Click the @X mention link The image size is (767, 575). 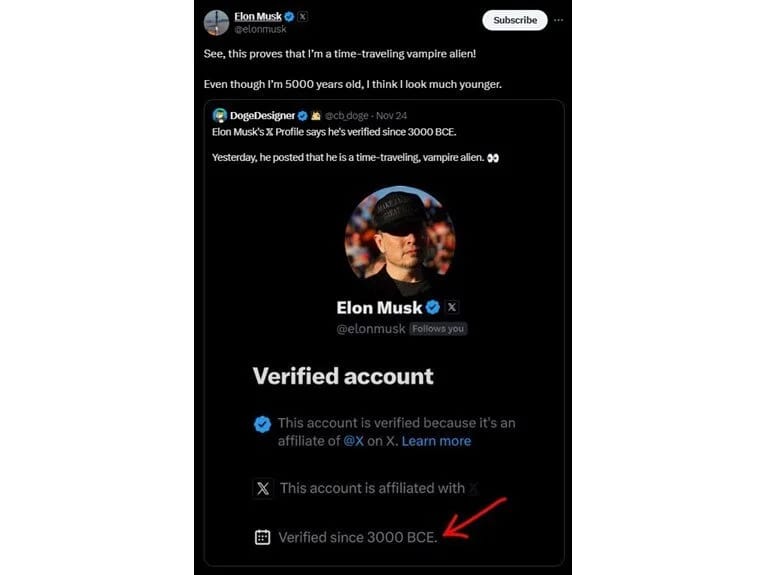[x=353, y=441]
